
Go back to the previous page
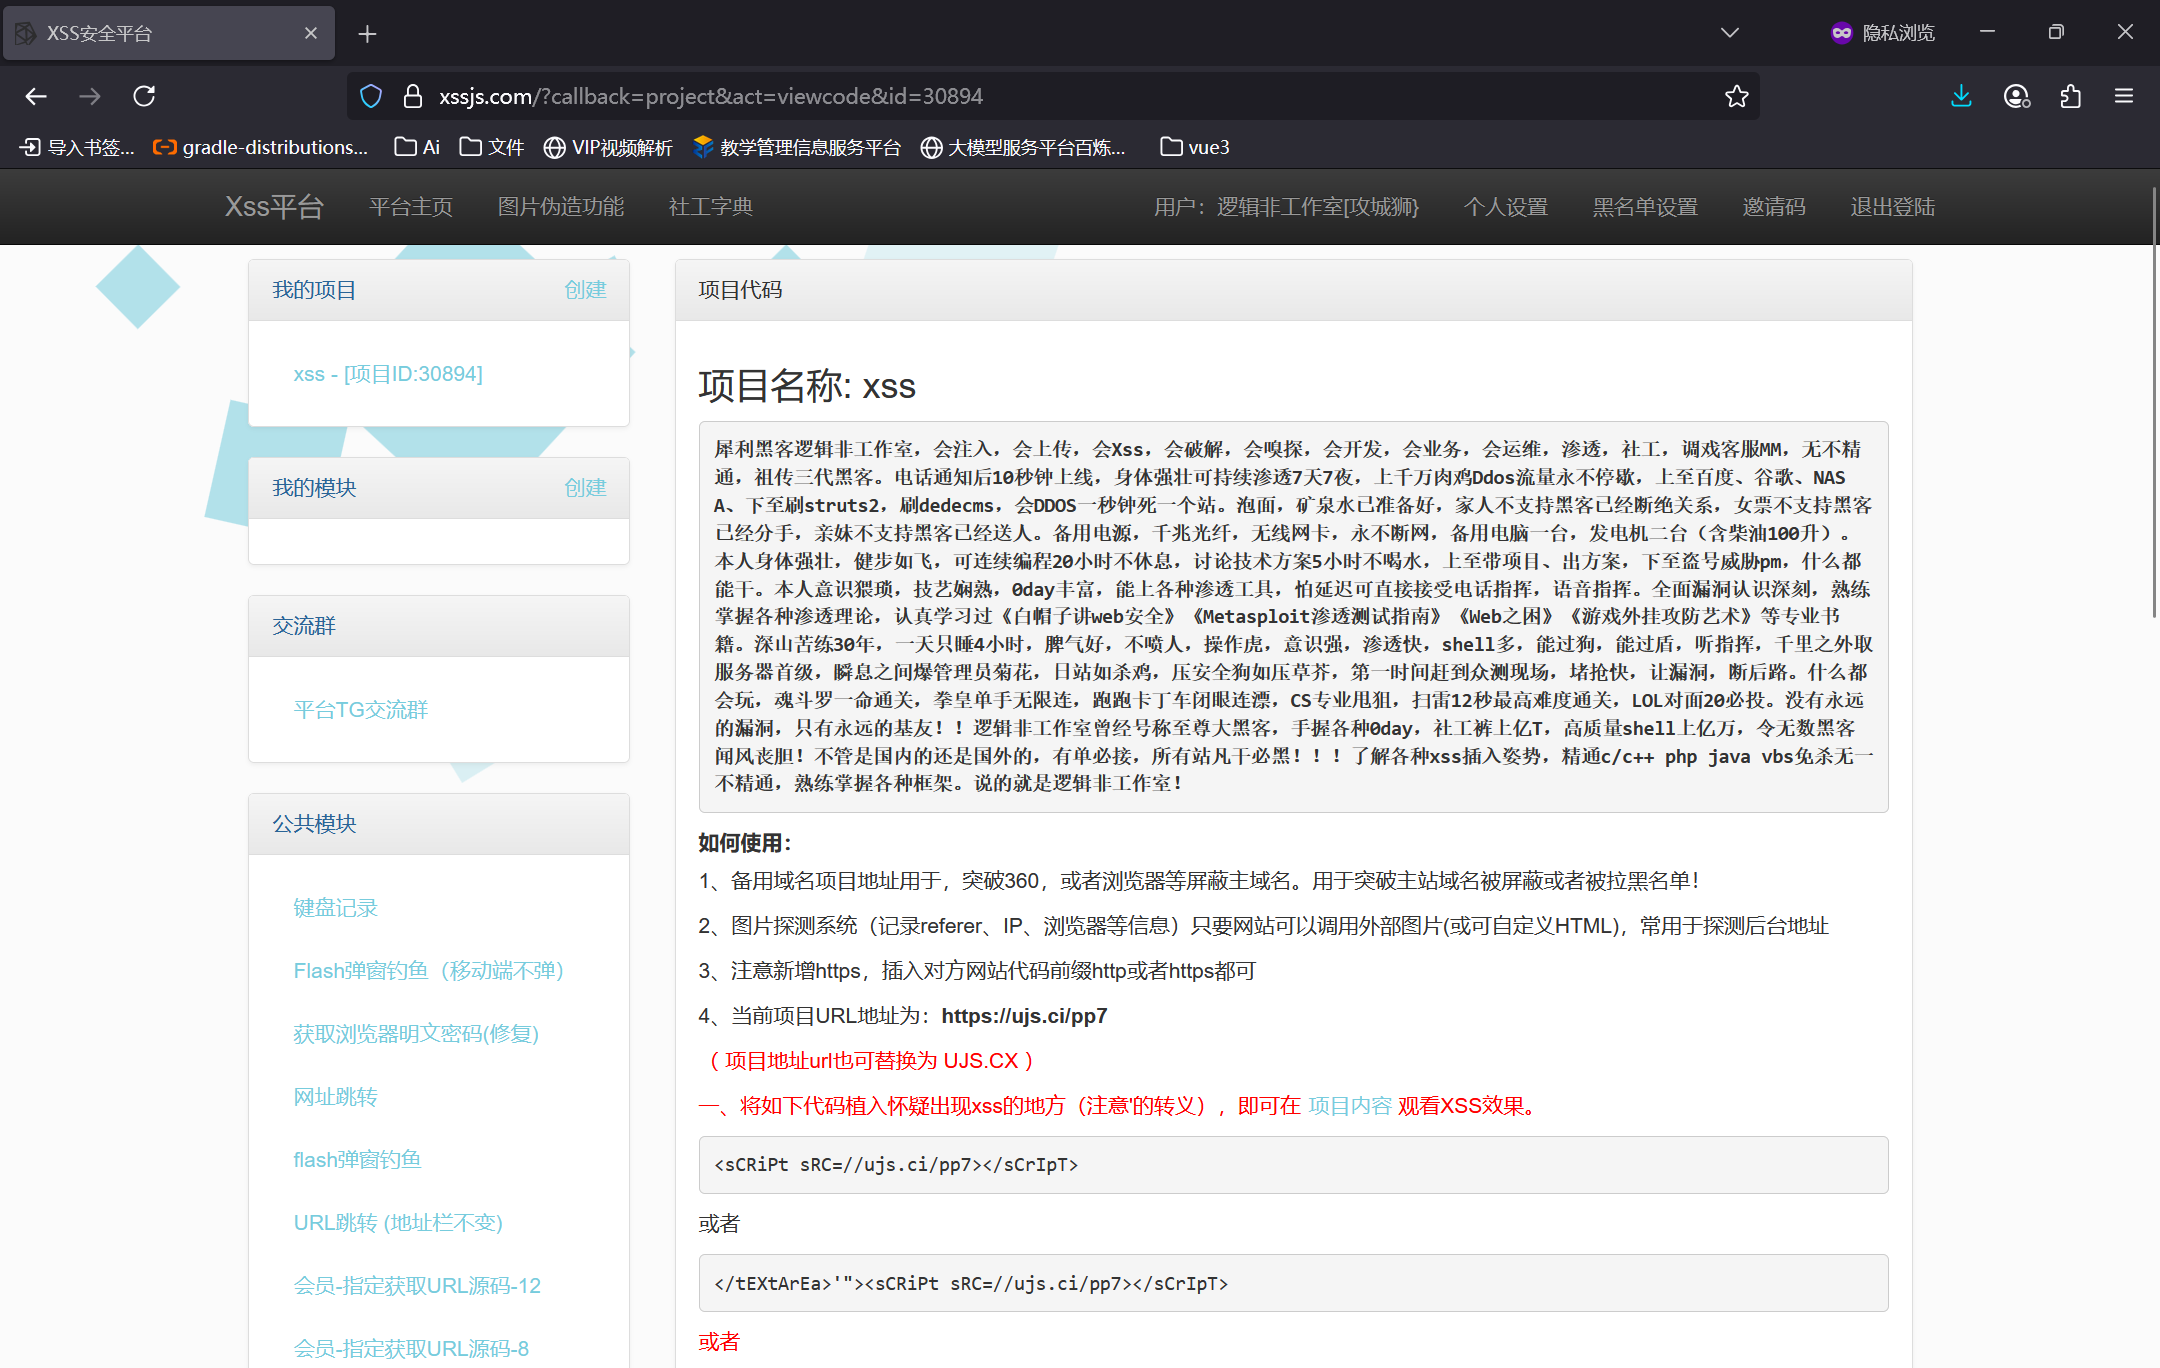tap(36, 96)
